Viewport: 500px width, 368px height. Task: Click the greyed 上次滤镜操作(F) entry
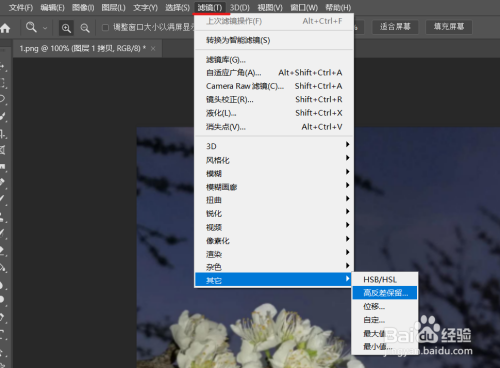pyautogui.click(x=274, y=21)
